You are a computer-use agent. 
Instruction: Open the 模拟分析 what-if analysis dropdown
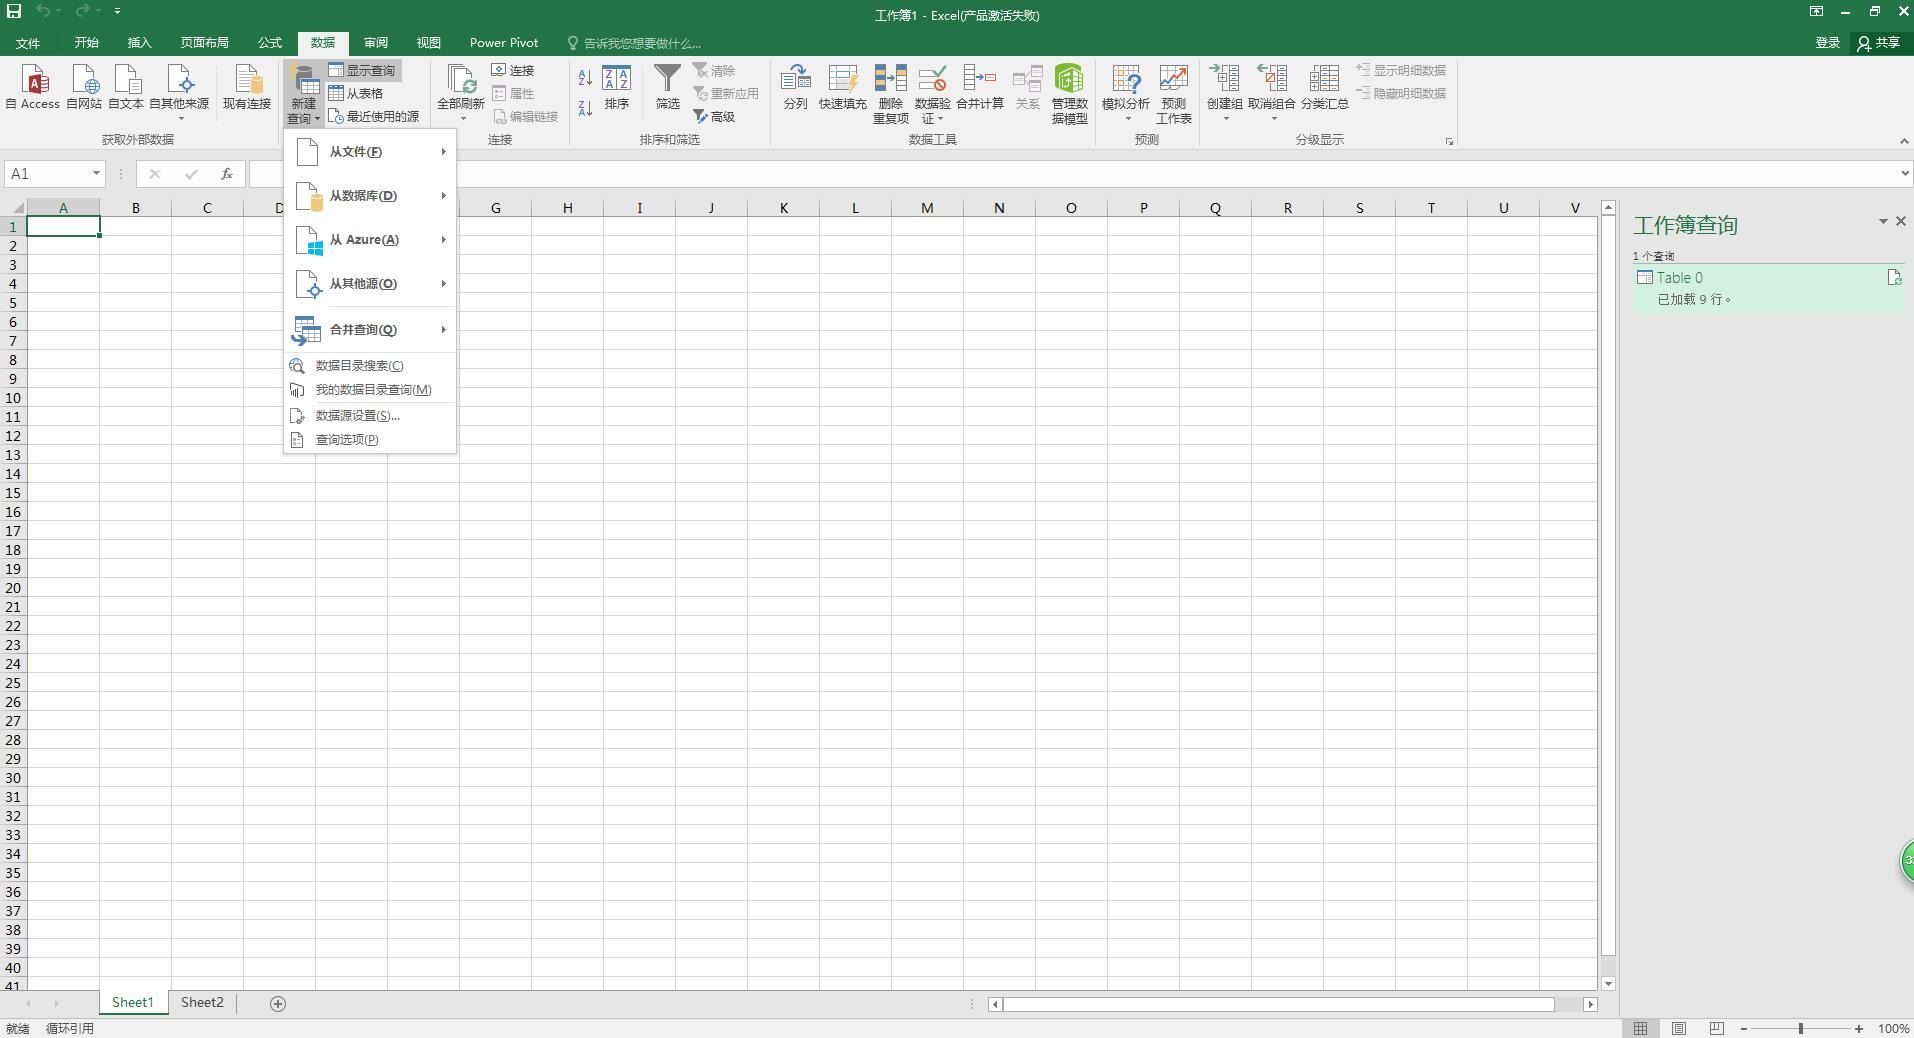point(1125,94)
